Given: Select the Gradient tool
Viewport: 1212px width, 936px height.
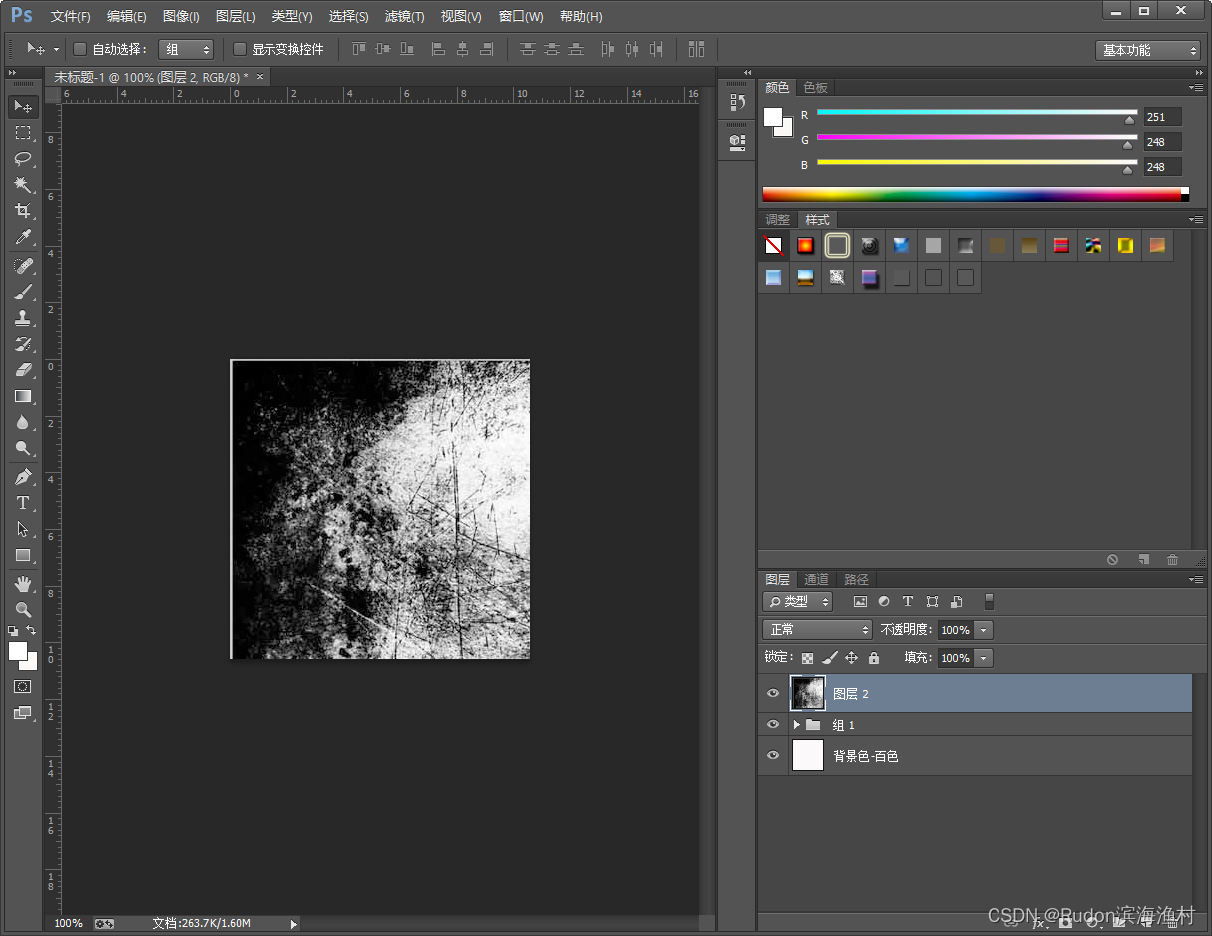Looking at the screenshot, I should (23, 396).
